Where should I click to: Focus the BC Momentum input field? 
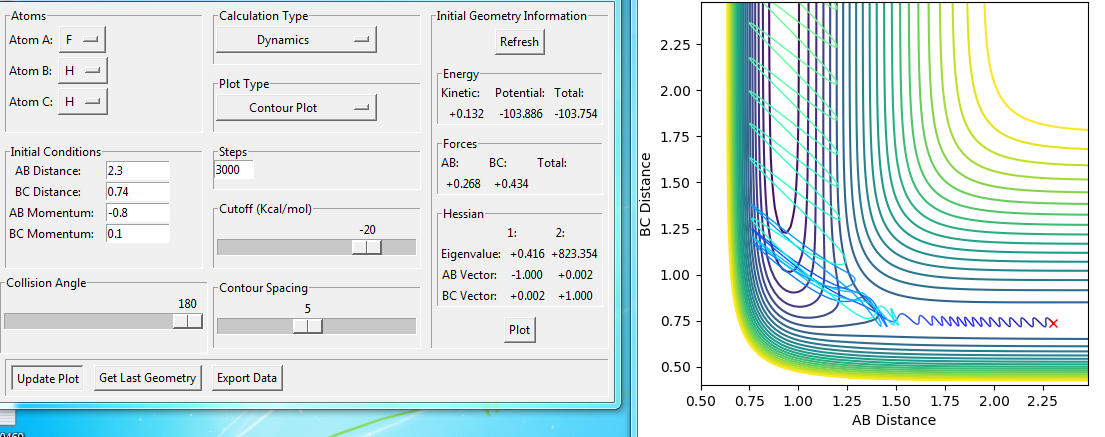tap(137, 234)
